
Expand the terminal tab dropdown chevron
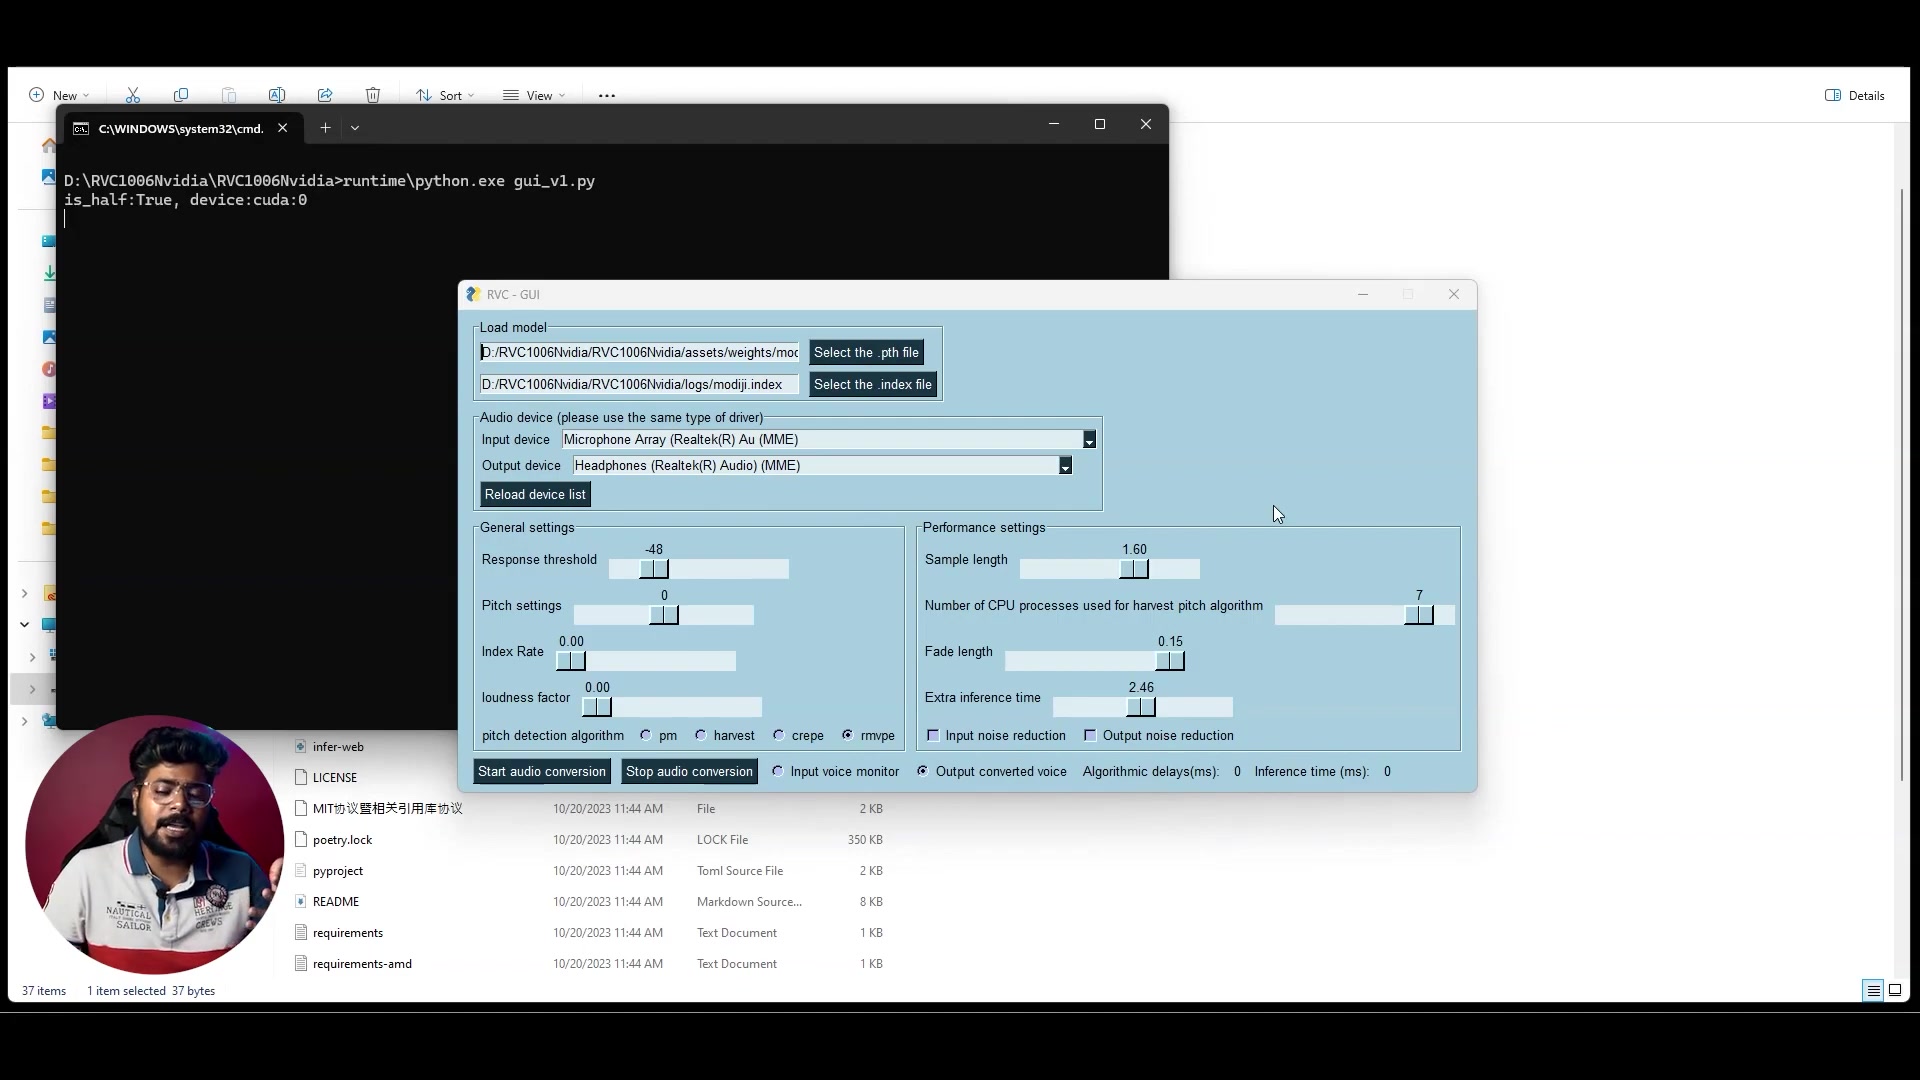coord(355,127)
